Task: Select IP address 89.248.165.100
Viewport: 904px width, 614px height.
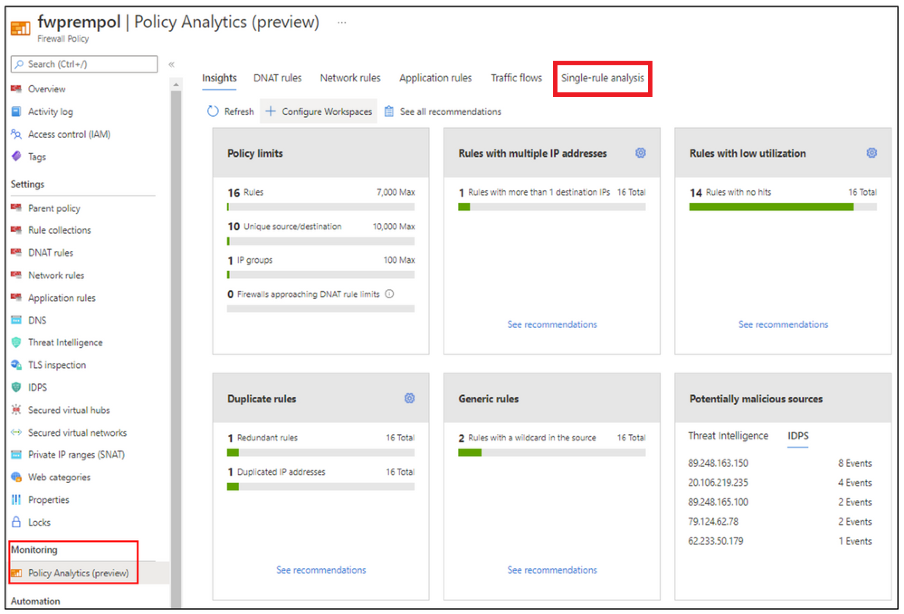Action: (x=718, y=502)
